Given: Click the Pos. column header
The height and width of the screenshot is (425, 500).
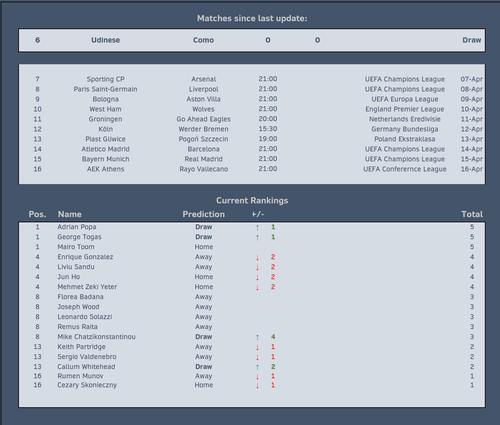Looking at the screenshot, I should click(x=37, y=214).
